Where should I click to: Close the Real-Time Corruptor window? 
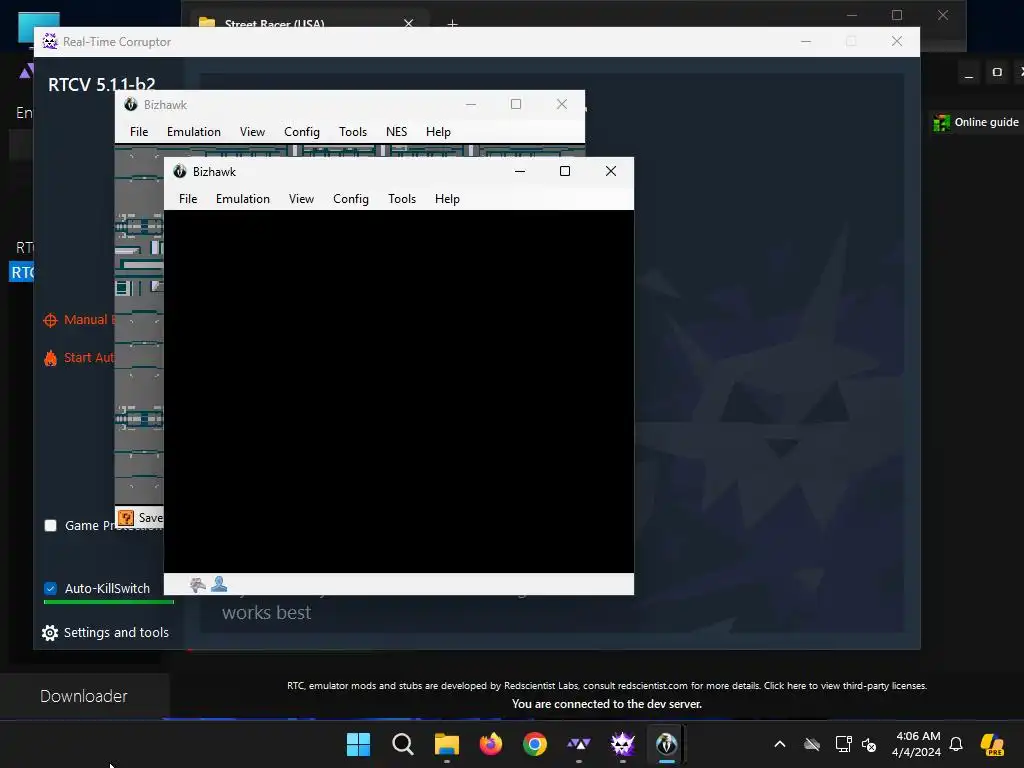point(897,41)
